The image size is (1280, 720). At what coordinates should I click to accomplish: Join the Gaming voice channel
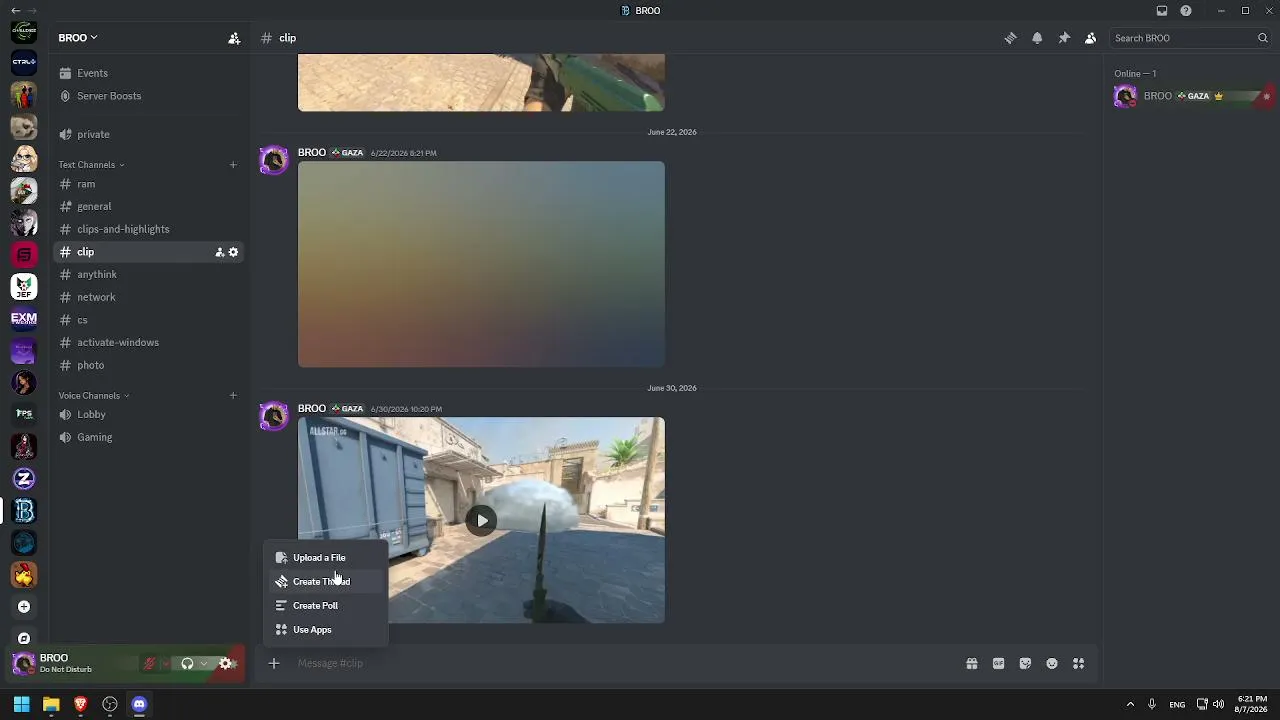[x=147, y=437]
